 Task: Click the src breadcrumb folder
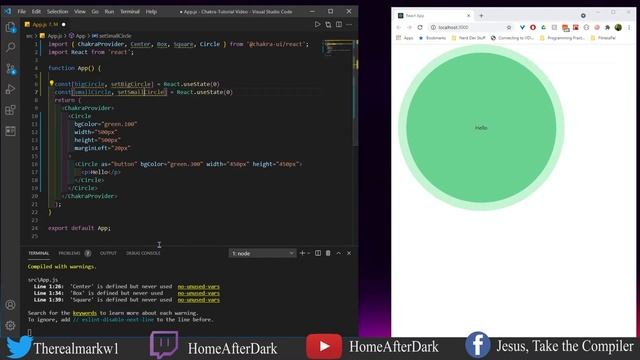pos(29,36)
